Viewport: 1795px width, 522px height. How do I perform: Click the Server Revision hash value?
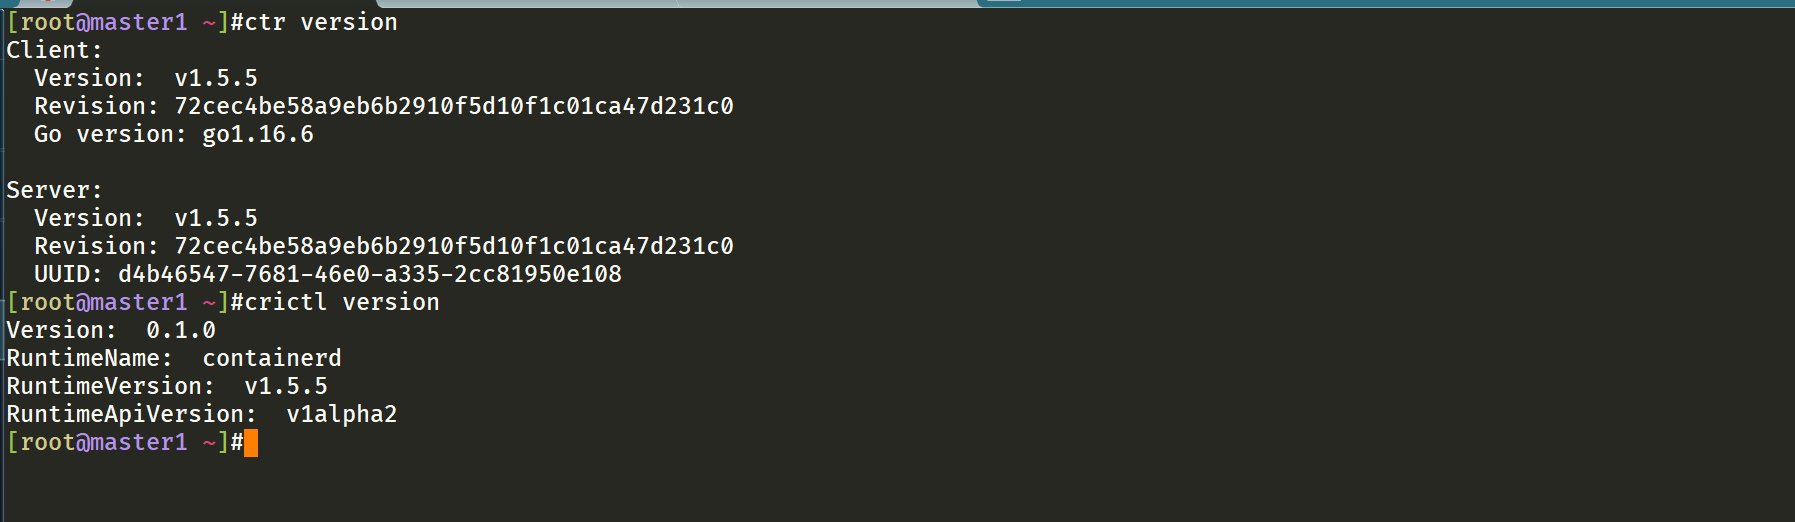(454, 246)
